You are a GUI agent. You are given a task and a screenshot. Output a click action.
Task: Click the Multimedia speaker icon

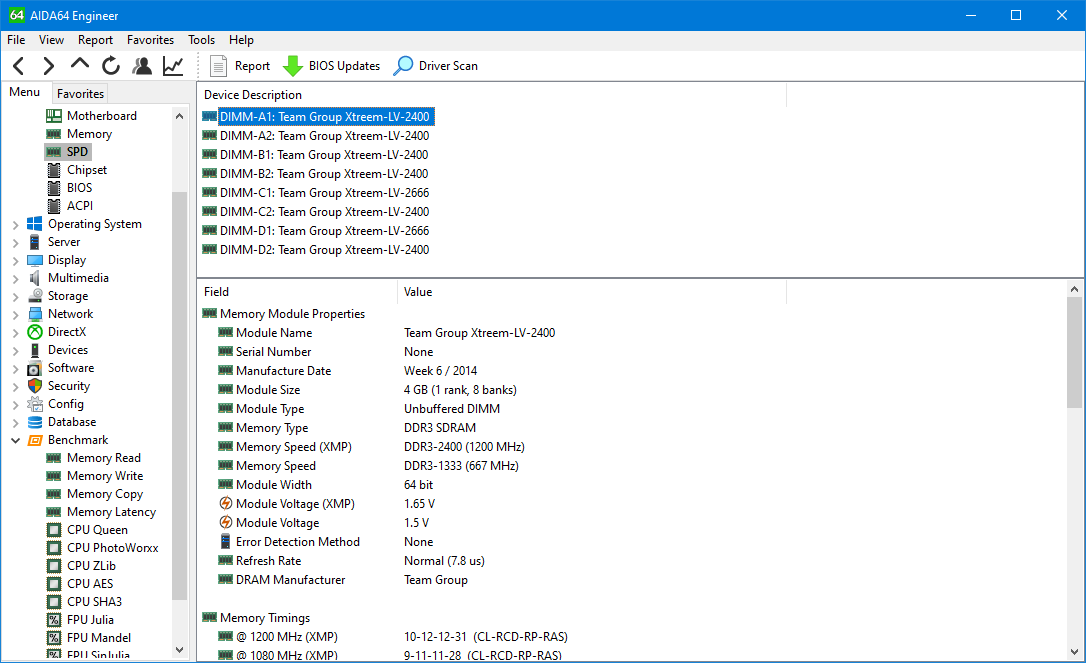coord(35,278)
